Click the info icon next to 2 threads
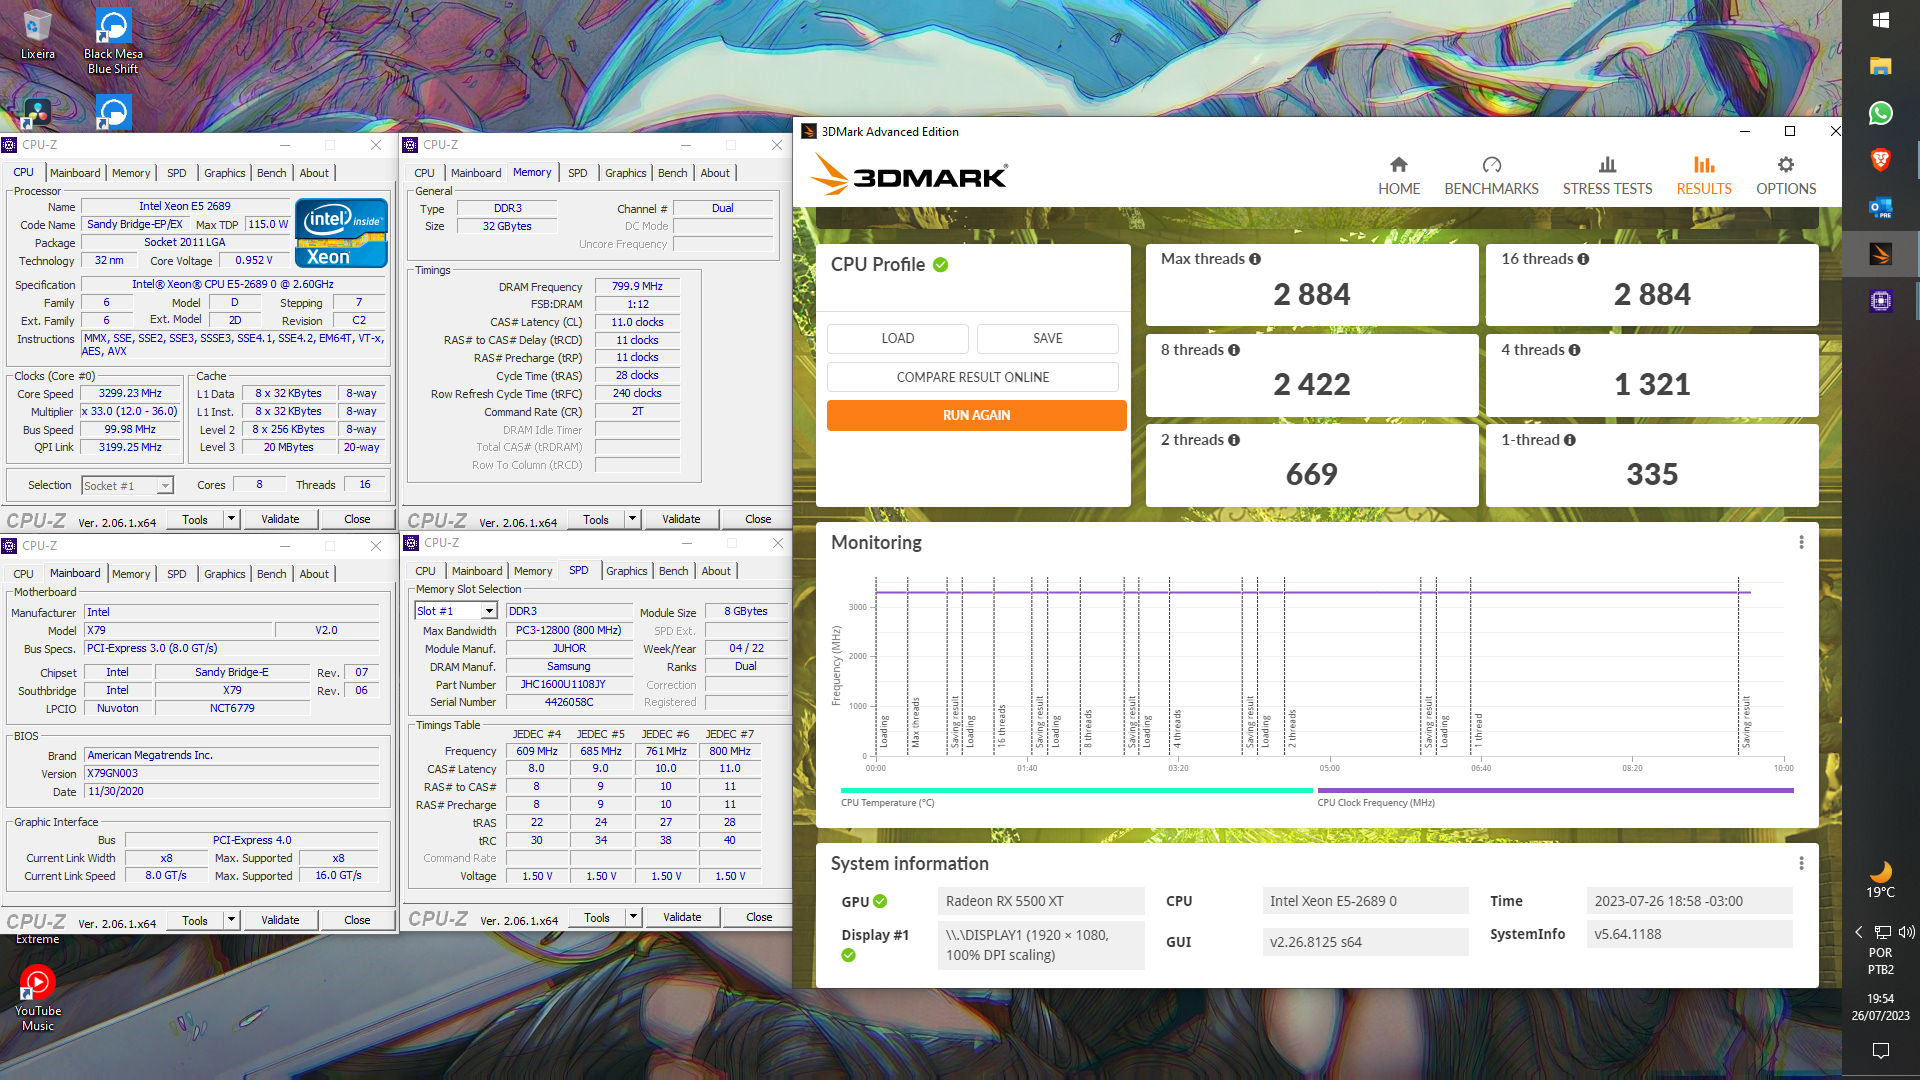This screenshot has width=1920, height=1080. (1234, 440)
